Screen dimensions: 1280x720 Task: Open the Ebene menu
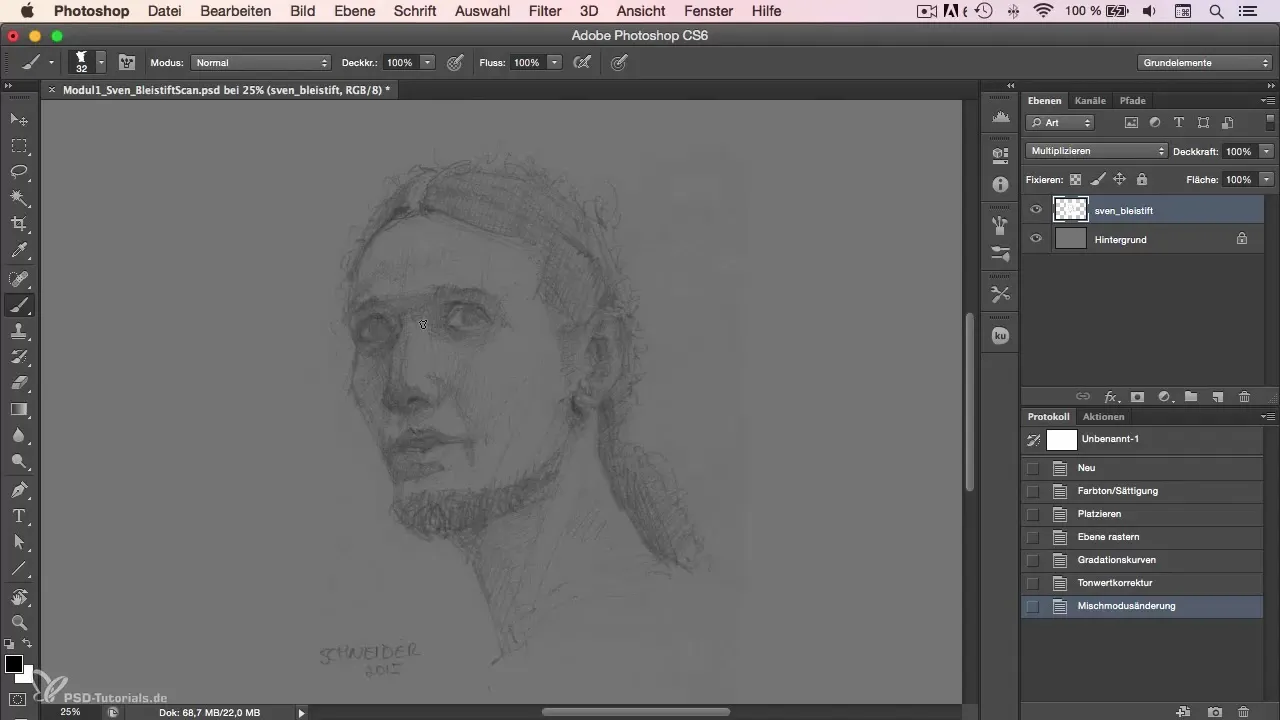tap(355, 11)
